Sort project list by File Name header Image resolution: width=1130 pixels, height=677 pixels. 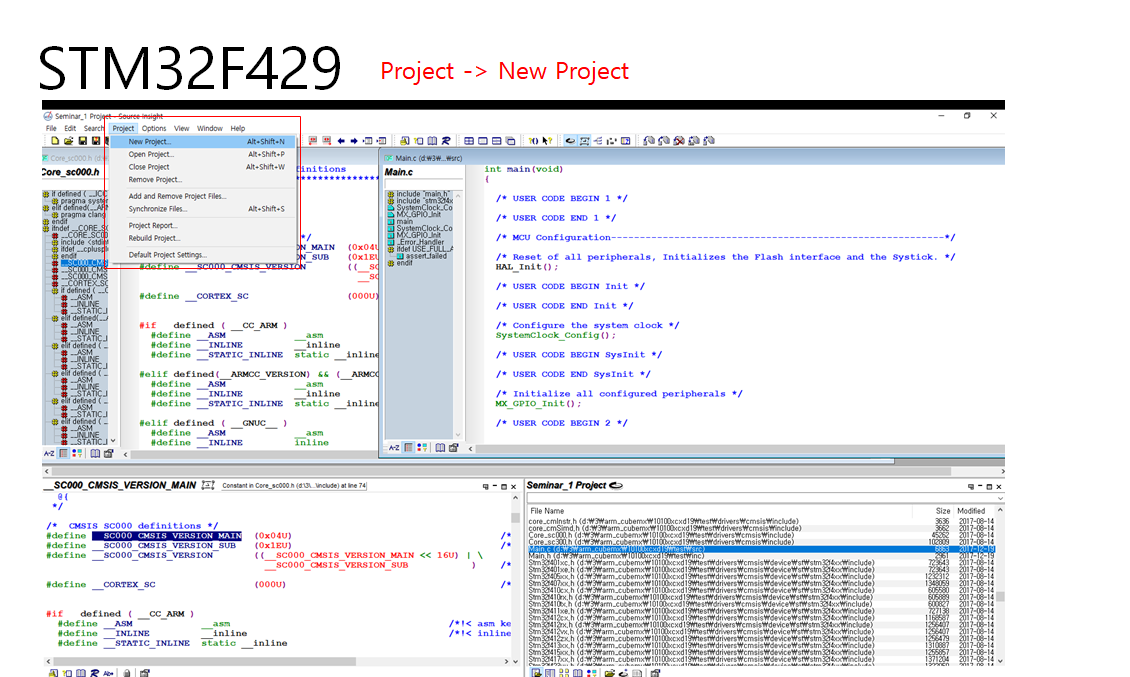click(x=721, y=510)
